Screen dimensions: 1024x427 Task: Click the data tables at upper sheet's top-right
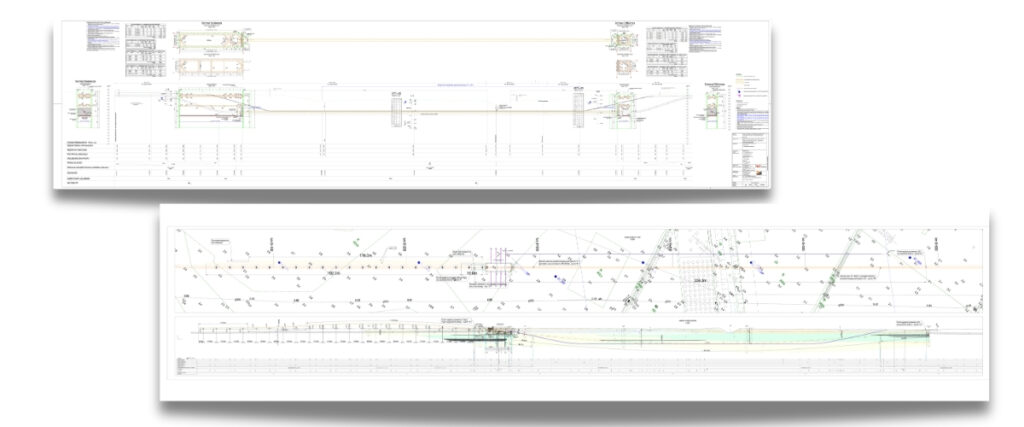[667, 51]
